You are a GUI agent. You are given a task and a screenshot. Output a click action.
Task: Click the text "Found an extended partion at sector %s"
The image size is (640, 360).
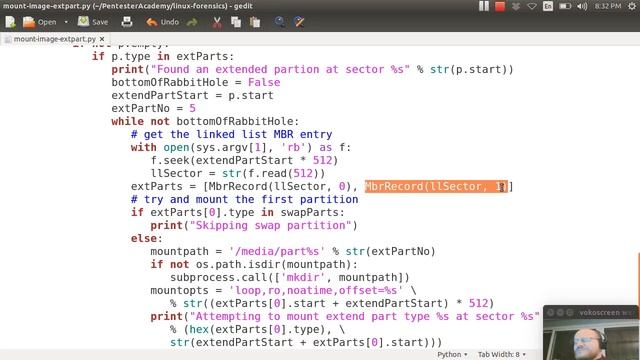pyautogui.click(x=280, y=69)
